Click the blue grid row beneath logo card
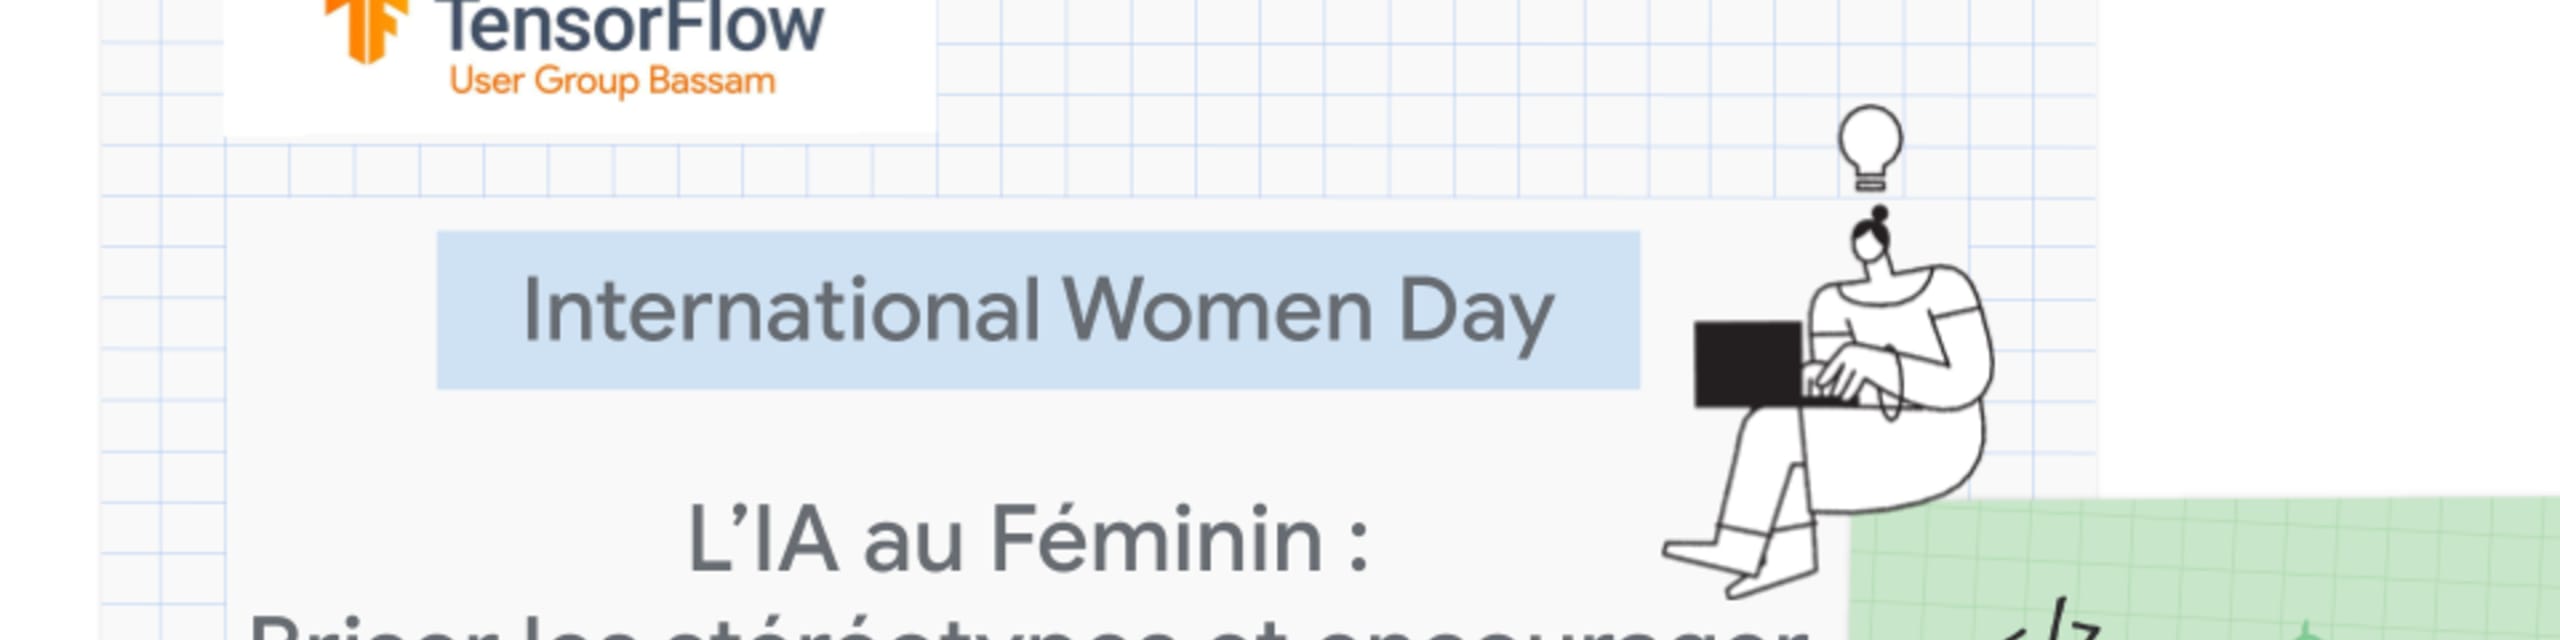Screen dimensions: 2560x640 pos(580,169)
